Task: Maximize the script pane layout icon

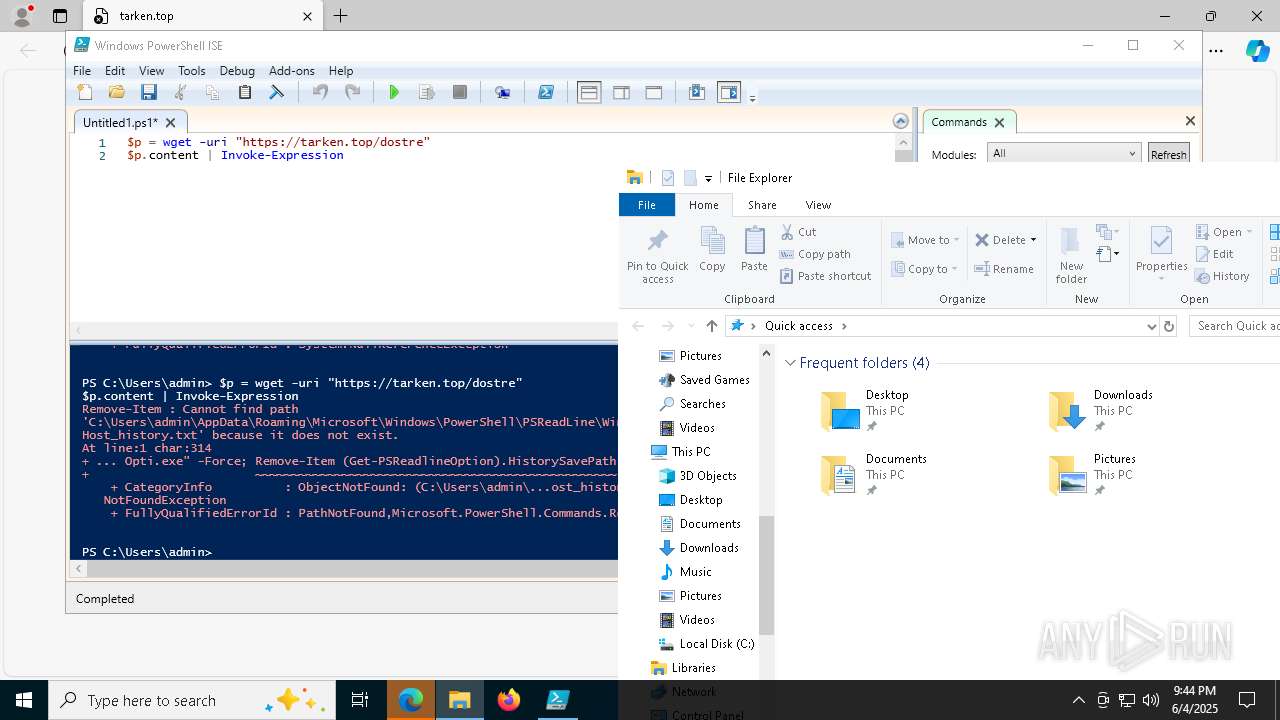Action: pos(654,92)
